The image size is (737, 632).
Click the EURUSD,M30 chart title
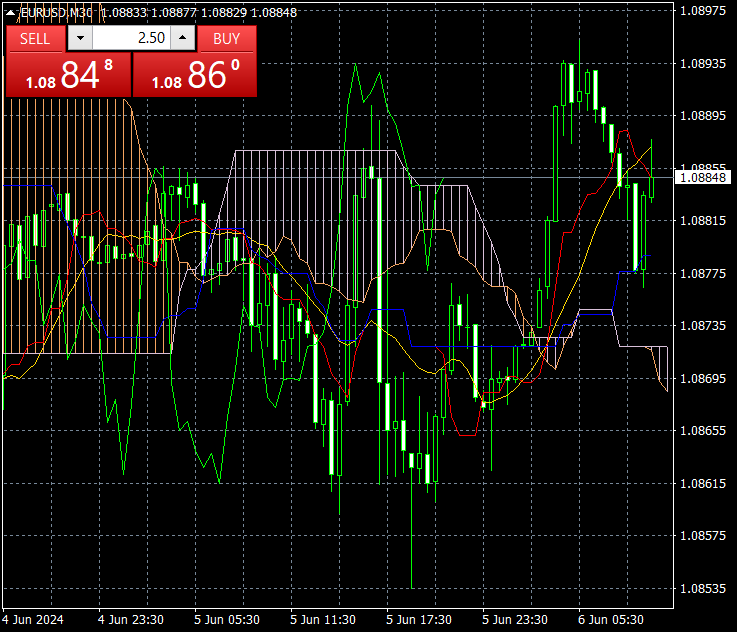[x=56, y=13]
